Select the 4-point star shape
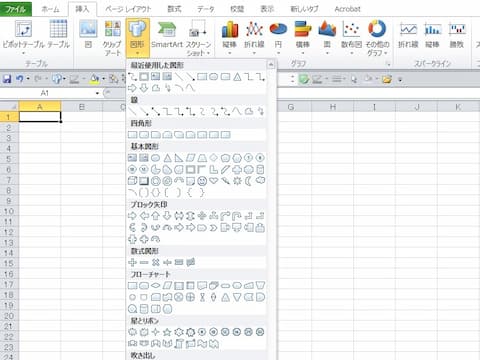 [x=155, y=332]
